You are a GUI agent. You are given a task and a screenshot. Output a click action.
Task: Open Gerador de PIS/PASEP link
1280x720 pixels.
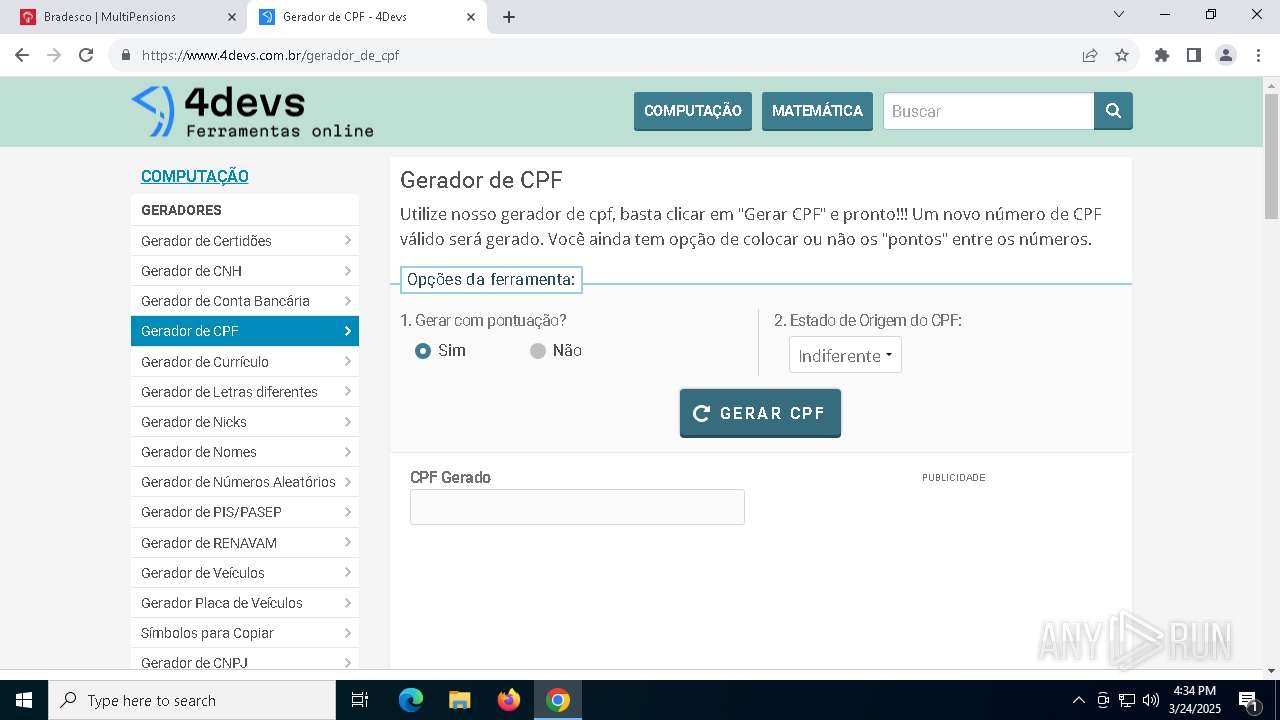coord(245,512)
